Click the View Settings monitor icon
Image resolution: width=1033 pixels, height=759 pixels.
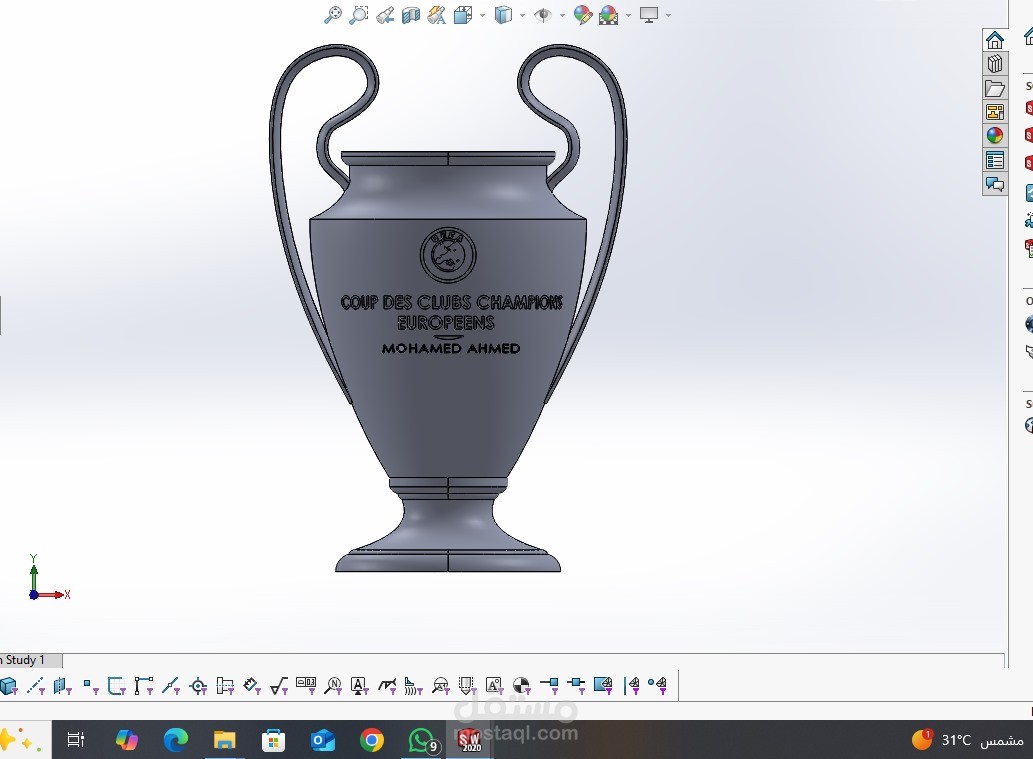[649, 14]
